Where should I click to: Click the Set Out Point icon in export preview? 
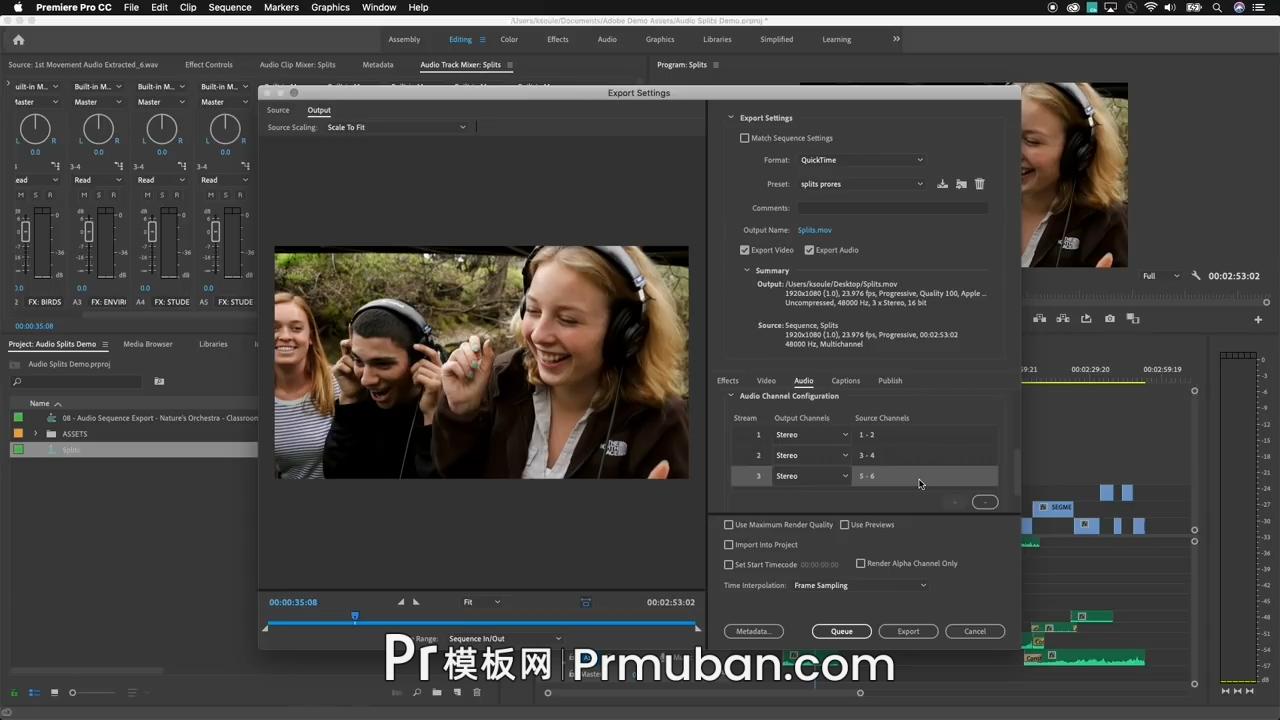(x=415, y=601)
